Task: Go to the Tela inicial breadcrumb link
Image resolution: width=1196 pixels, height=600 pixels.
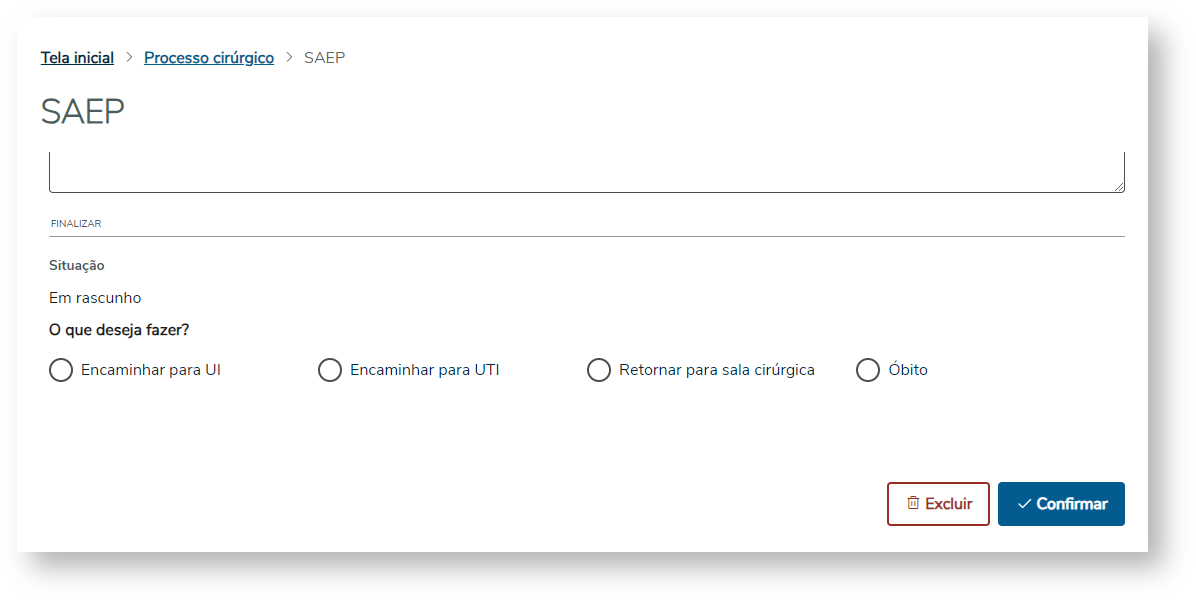Action: point(77,58)
